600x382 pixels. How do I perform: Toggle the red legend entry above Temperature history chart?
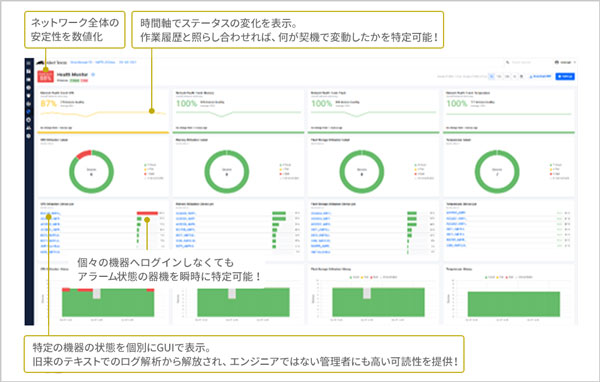coord(510,277)
